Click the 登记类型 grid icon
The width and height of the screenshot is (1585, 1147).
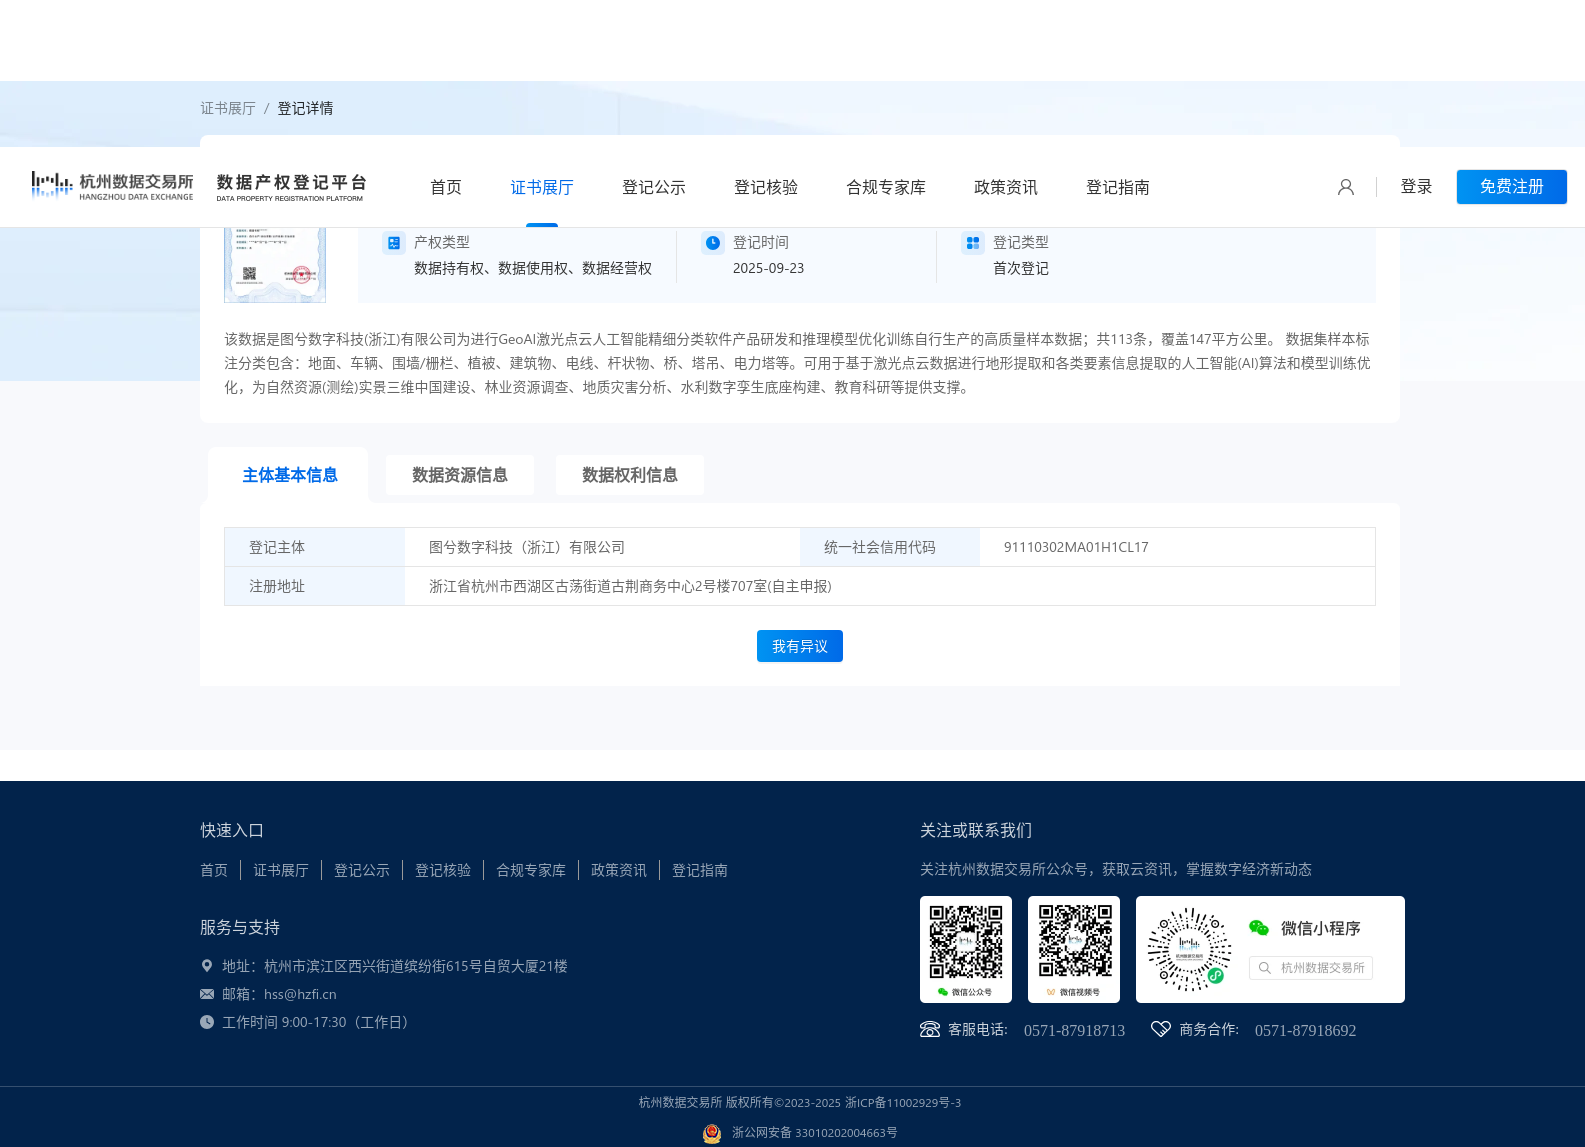point(973,243)
